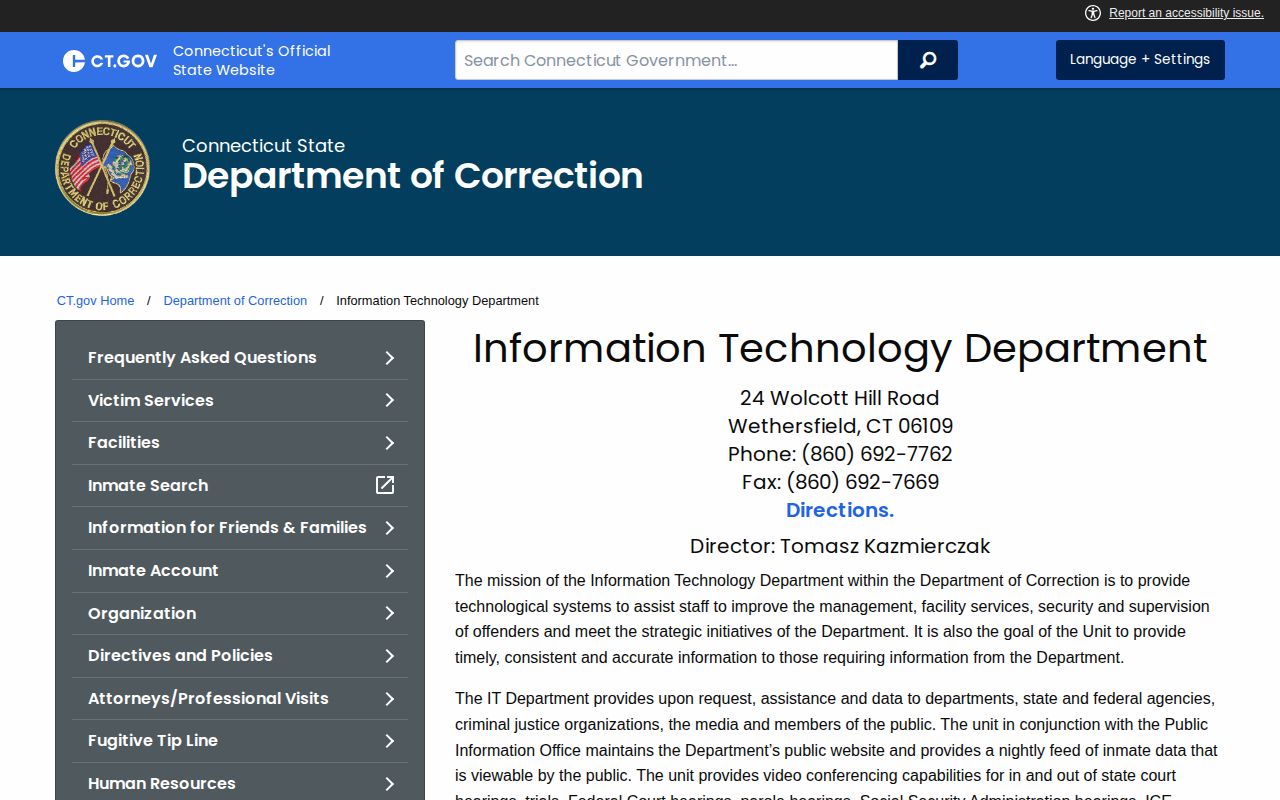Click the Connecticut's Official State Website text
This screenshot has width=1280, height=800.
[x=252, y=60]
